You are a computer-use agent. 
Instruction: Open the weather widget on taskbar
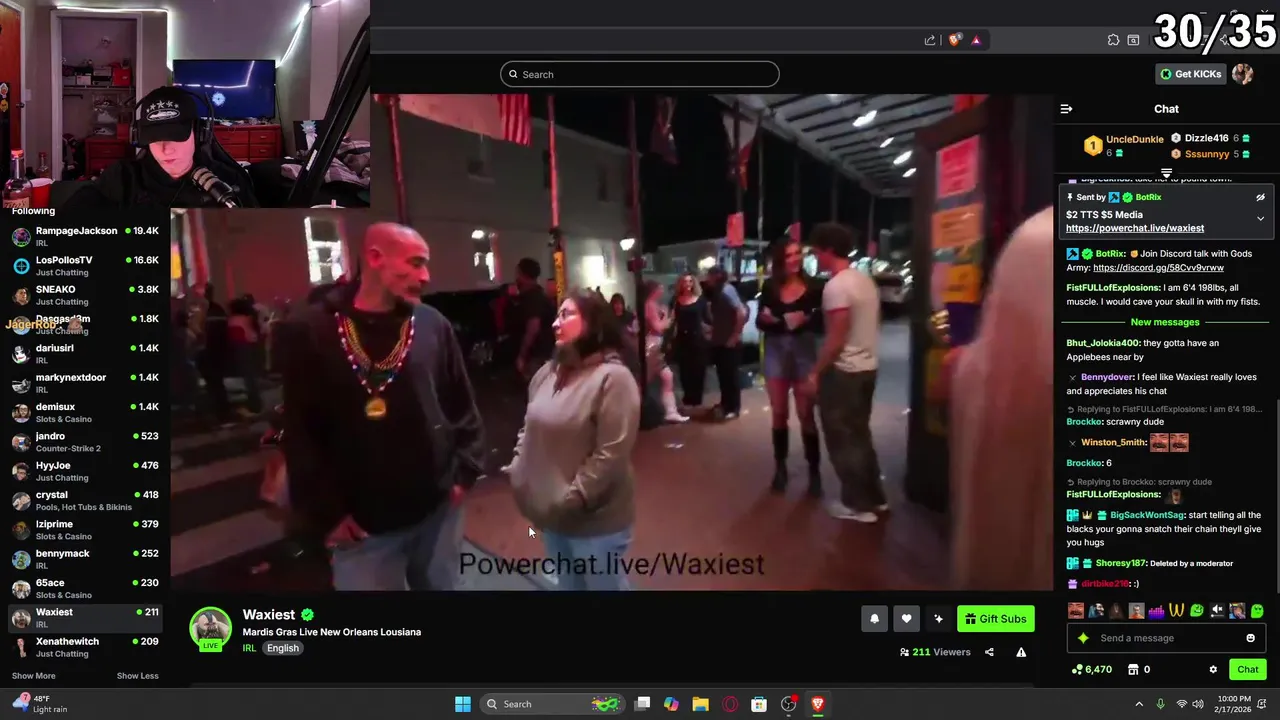pyautogui.click(x=42, y=704)
